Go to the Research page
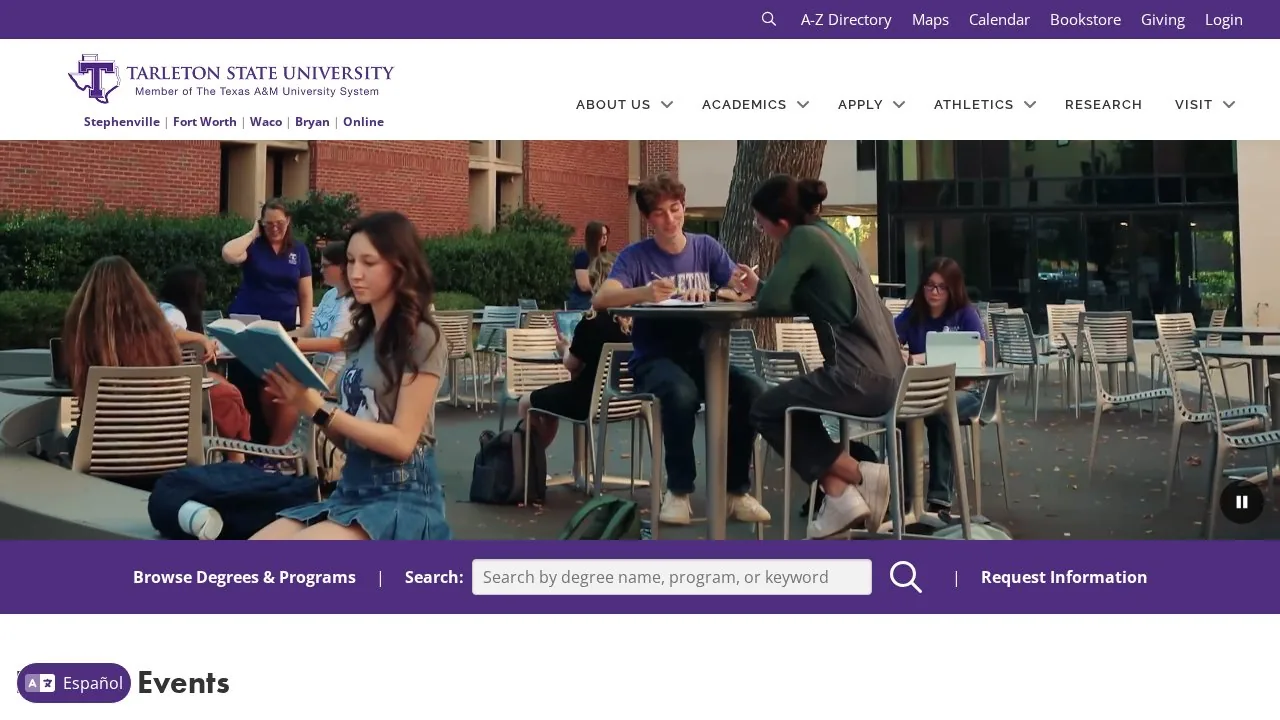This screenshot has height=720, width=1280. click(1103, 104)
